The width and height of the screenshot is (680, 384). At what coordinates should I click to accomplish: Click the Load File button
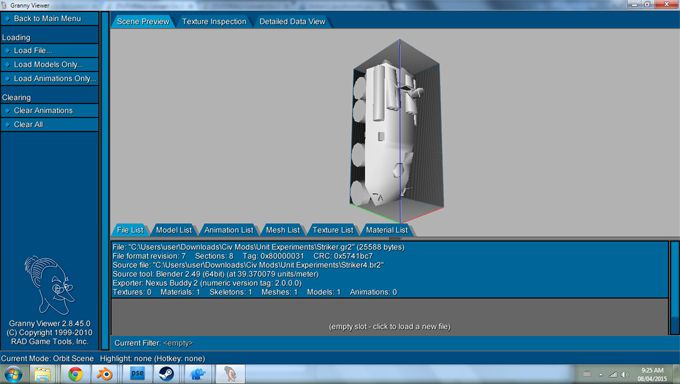[49, 50]
